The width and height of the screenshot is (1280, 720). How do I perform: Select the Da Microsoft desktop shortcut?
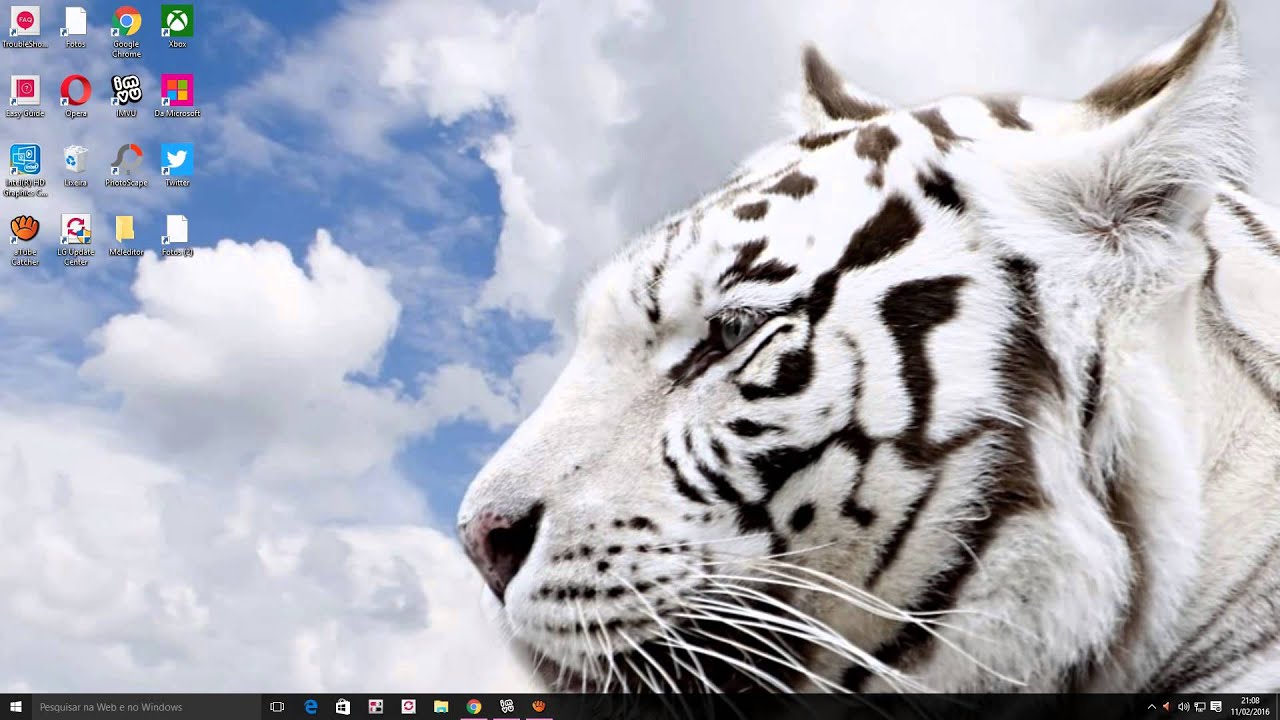coord(177,96)
